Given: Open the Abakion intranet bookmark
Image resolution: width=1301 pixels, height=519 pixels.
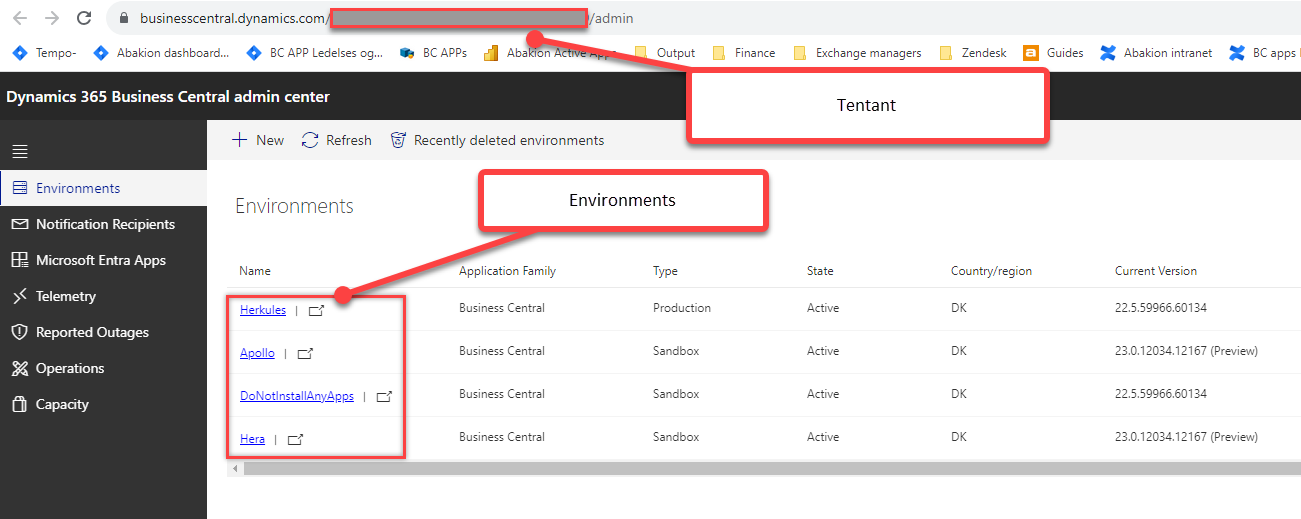Looking at the screenshot, I should [x=1156, y=53].
